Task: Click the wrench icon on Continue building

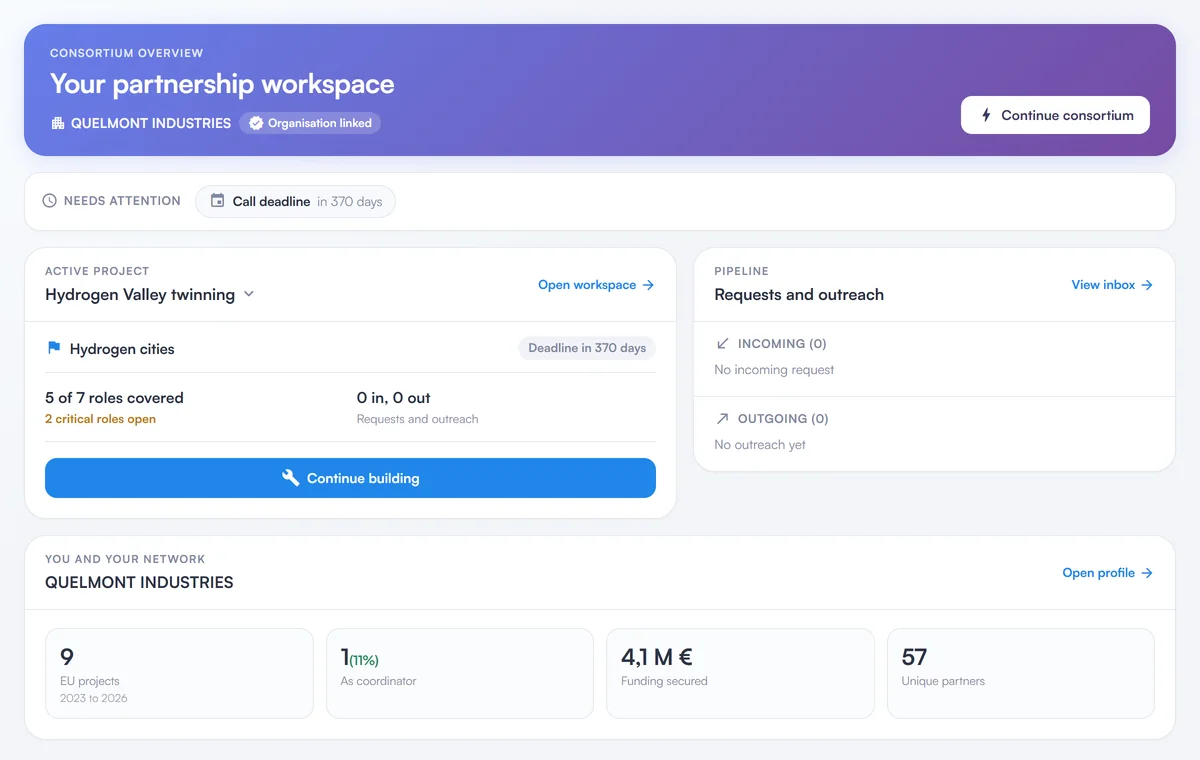Action: pyautogui.click(x=291, y=478)
